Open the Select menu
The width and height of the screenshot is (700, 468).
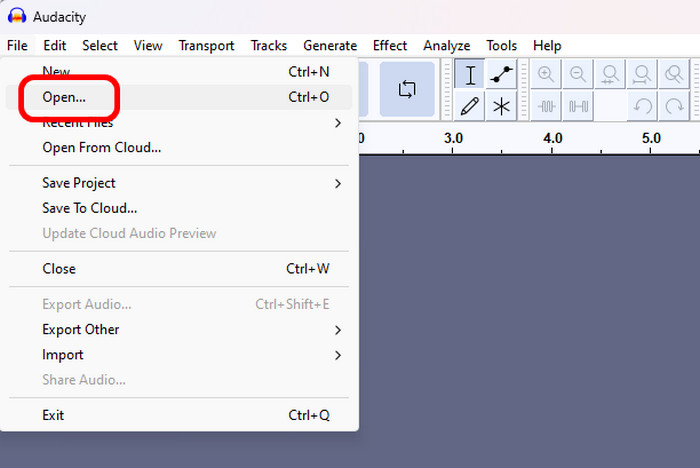(100, 46)
